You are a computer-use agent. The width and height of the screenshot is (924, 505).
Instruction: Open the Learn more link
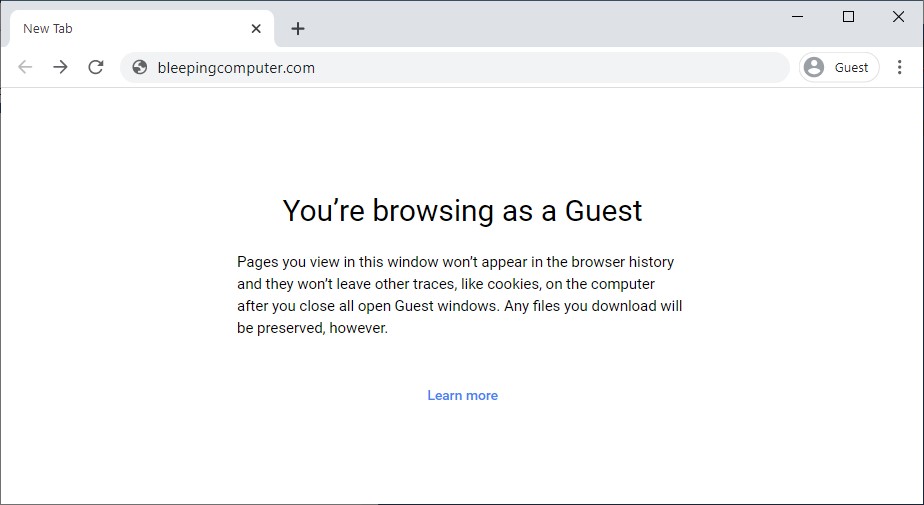coord(462,395)
